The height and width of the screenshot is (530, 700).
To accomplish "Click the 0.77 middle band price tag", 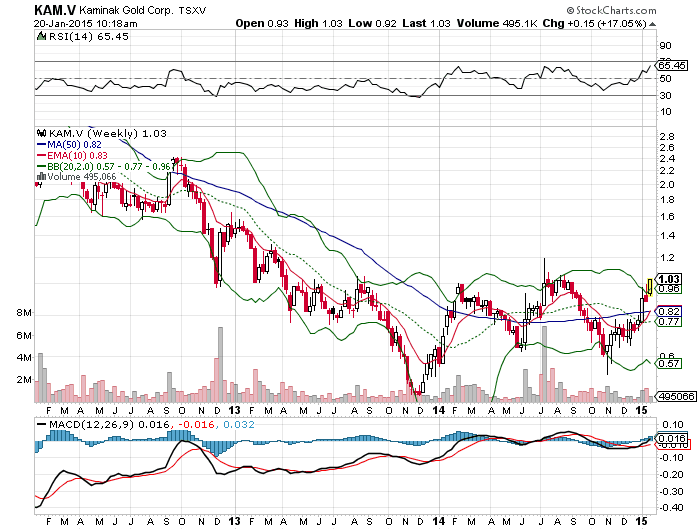I will pos(669,321).
